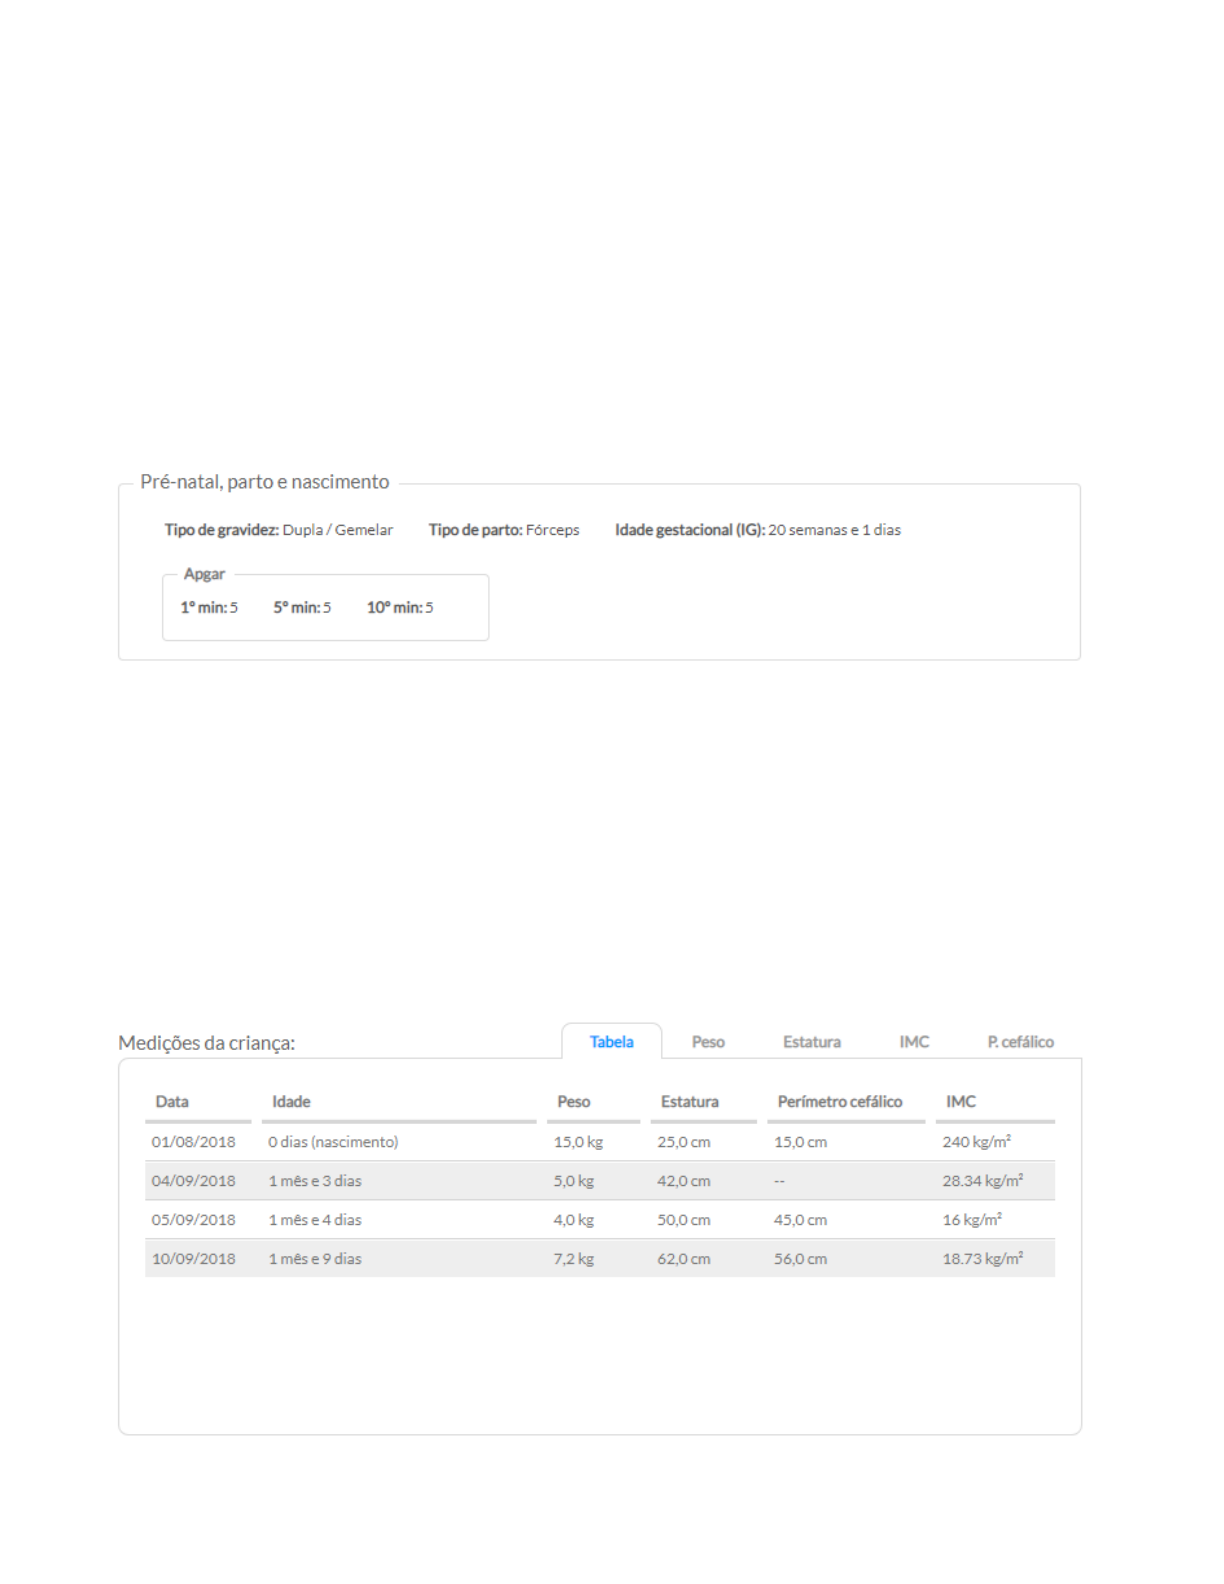
Task: Switch to the Tabela tab
Action: point(611,1042)
